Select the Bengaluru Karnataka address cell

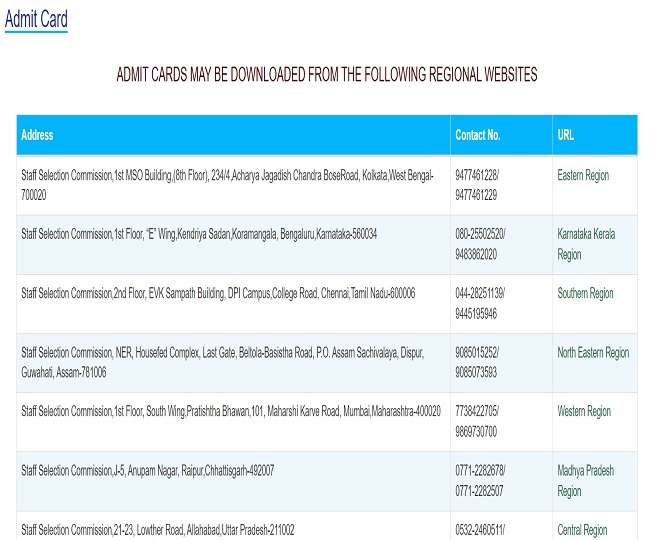coord(233,245)
